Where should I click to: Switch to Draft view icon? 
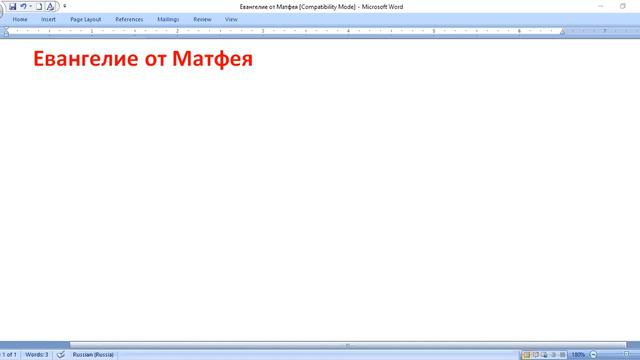click(562, 355)
